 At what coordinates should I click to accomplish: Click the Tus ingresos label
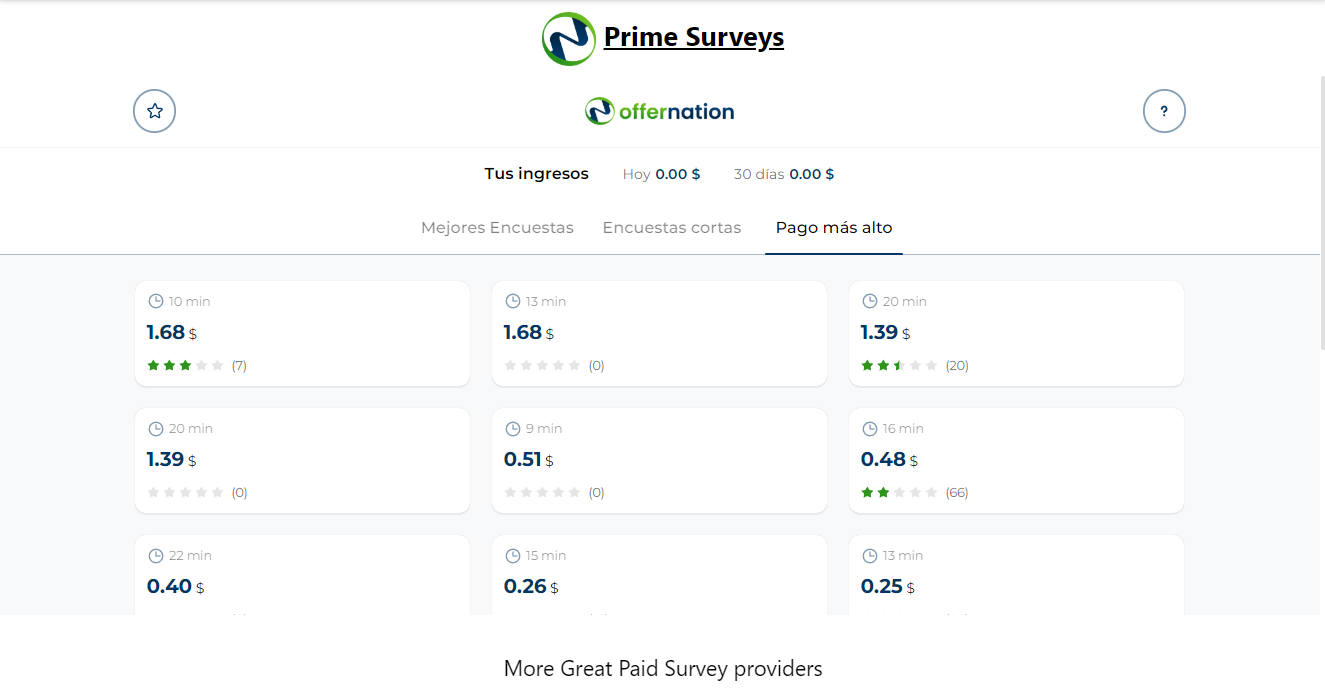click(x=537, y=174)
